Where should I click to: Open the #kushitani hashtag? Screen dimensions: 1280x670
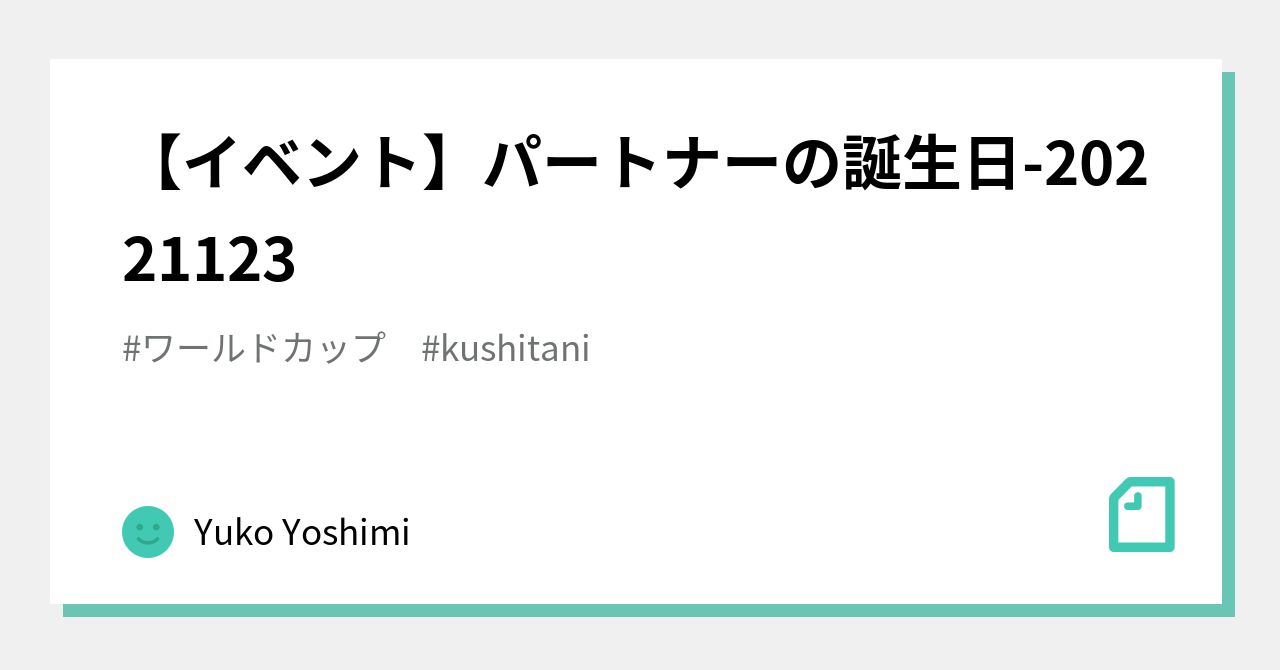click(506, 349)
